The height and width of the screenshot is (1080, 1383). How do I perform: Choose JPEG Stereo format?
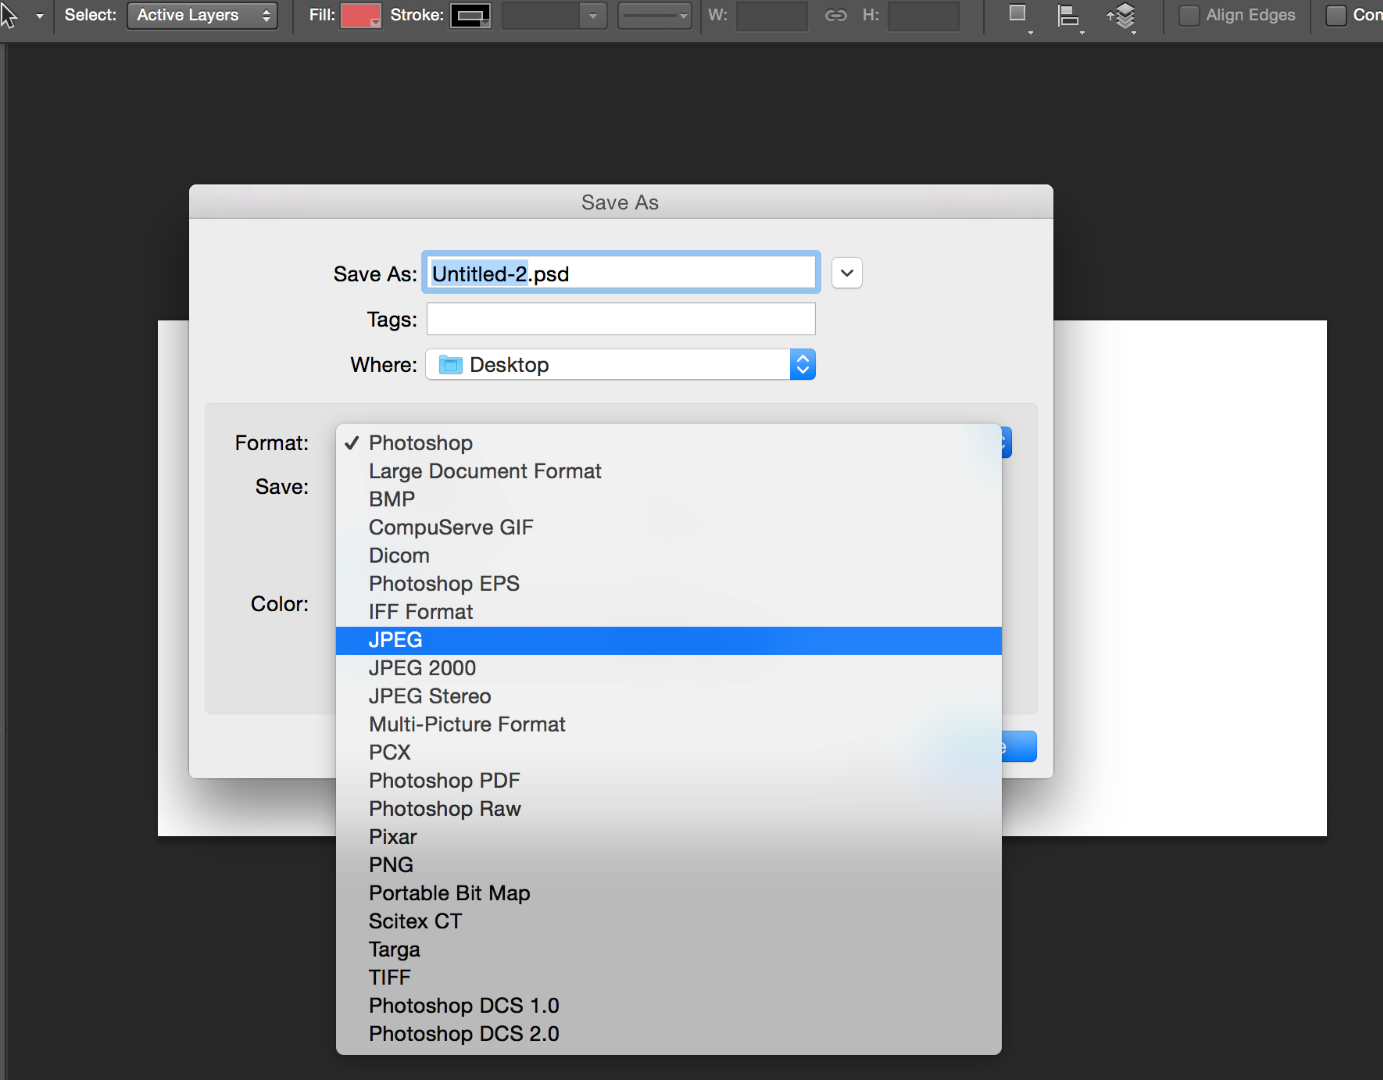668,696
